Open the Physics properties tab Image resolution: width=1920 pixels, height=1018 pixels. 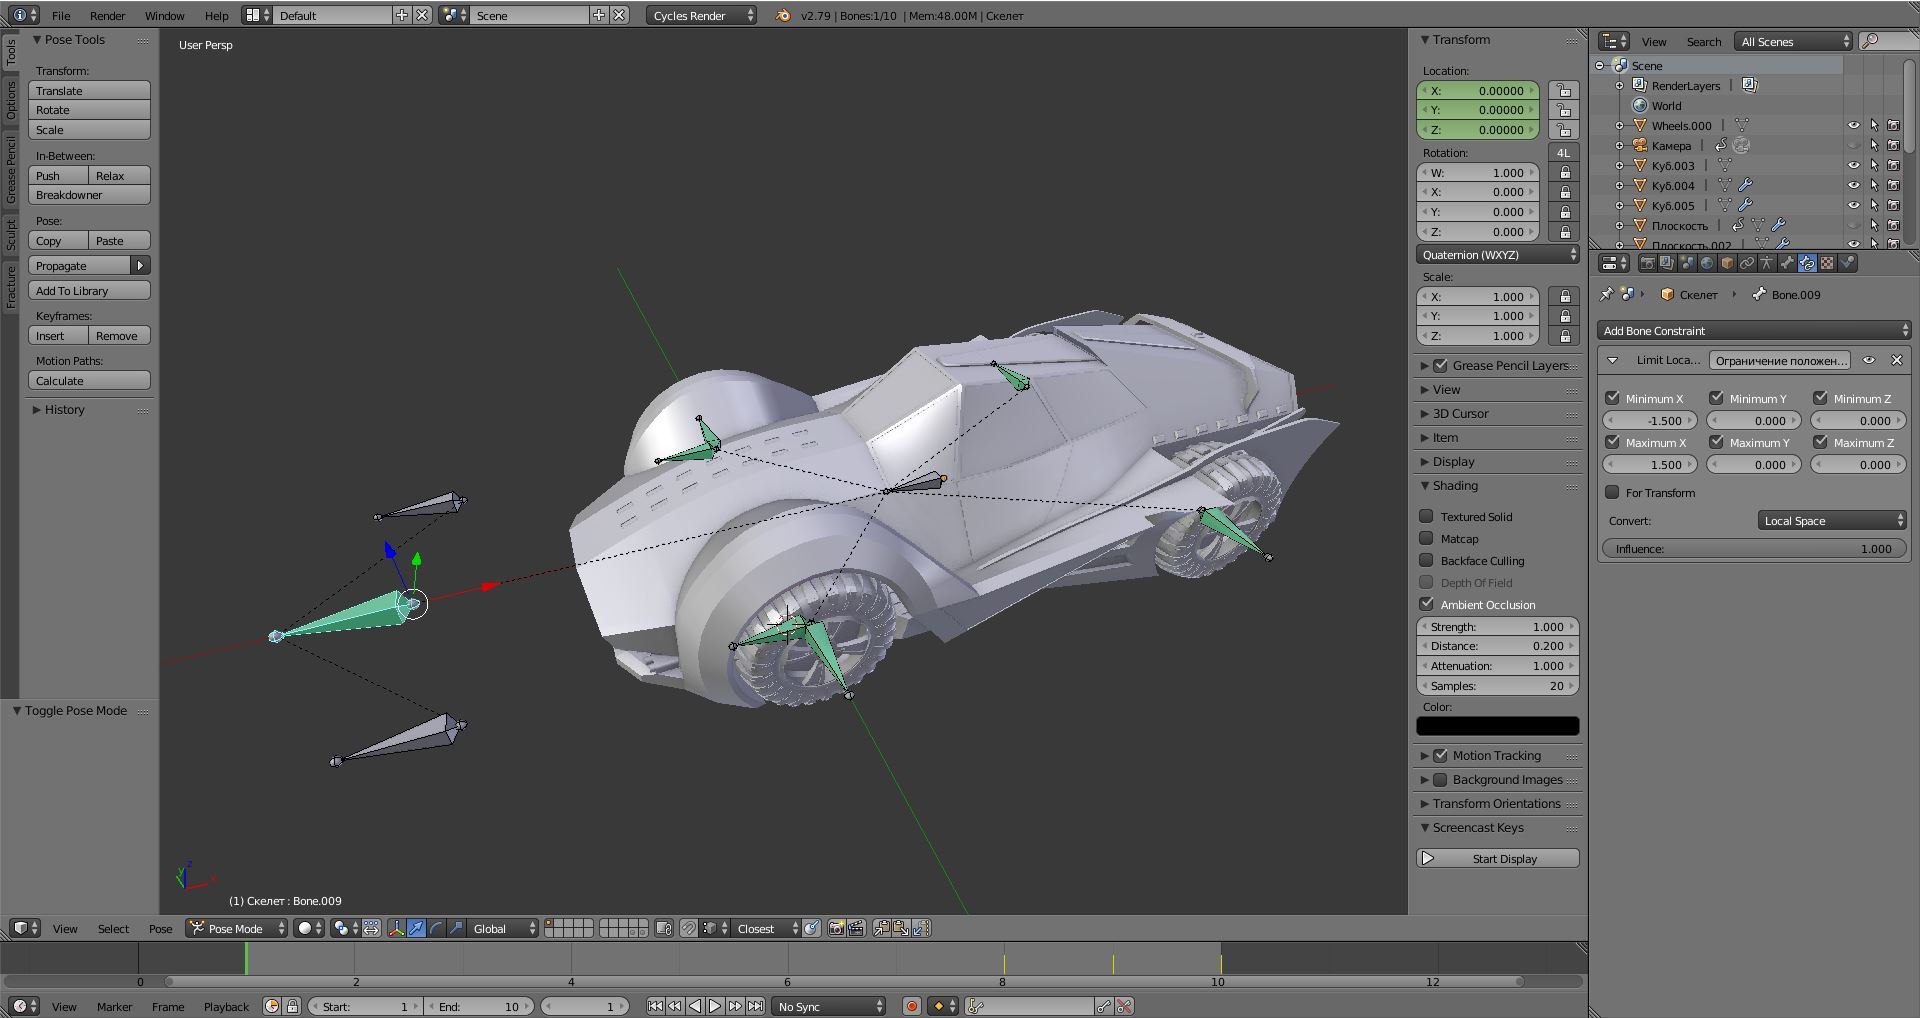pyautogui.click(x=1847, y=263)
